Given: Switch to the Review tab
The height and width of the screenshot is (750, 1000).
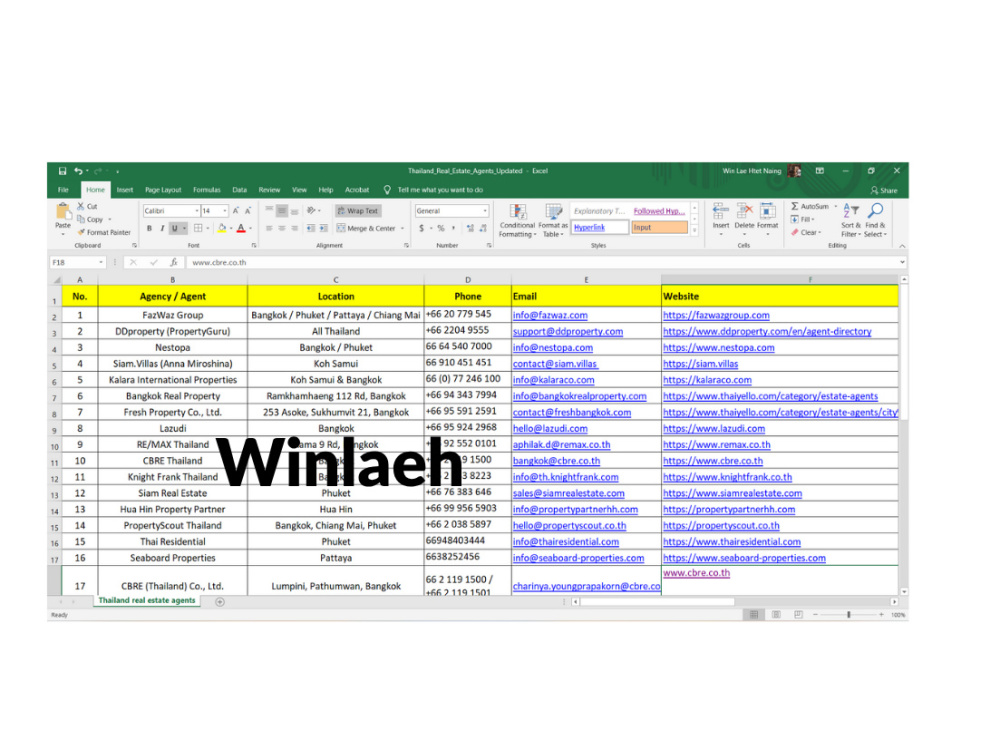Looking at the screenshot, I should tap(269, 190).
